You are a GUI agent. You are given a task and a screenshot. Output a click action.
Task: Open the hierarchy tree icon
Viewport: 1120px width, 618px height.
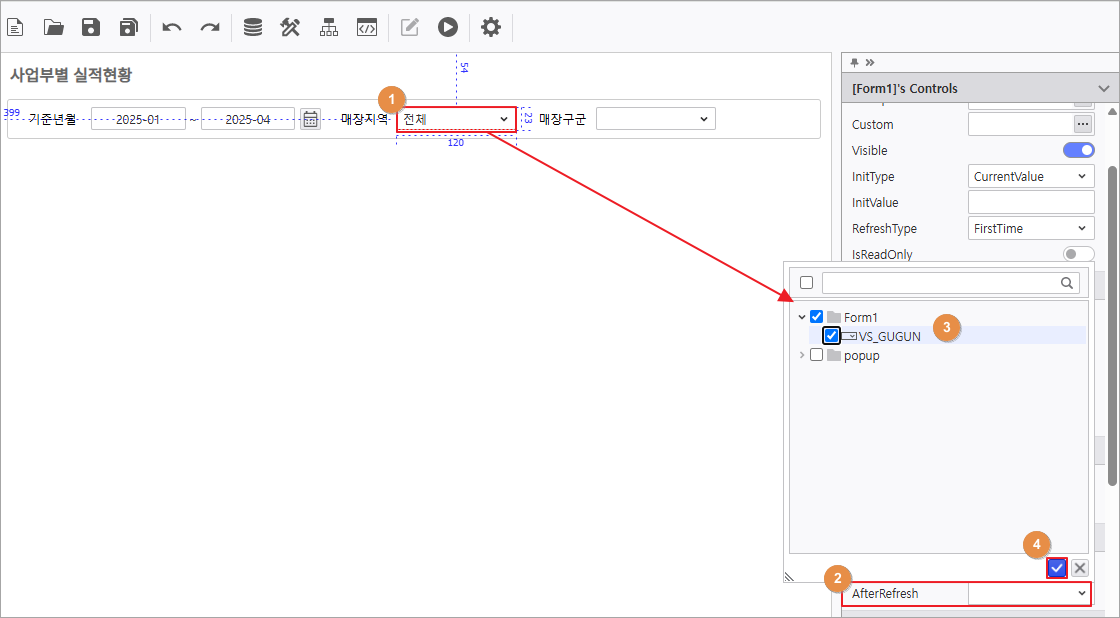point(329,27)
